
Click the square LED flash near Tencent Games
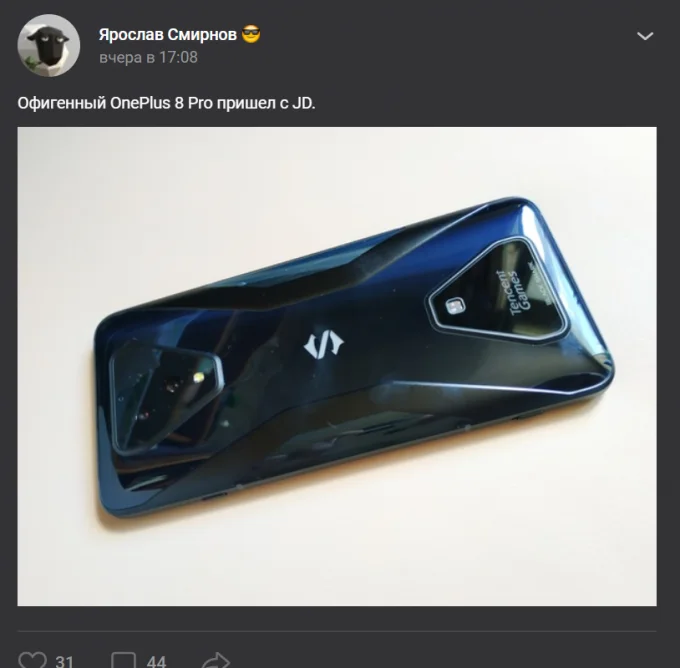455,306
